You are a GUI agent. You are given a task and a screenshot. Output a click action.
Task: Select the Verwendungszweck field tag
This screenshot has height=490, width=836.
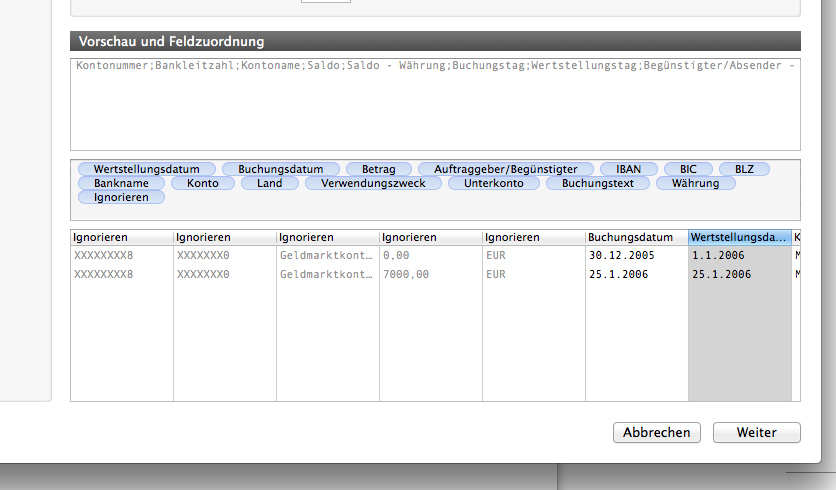pyautogui.click(x=373, y=183)
